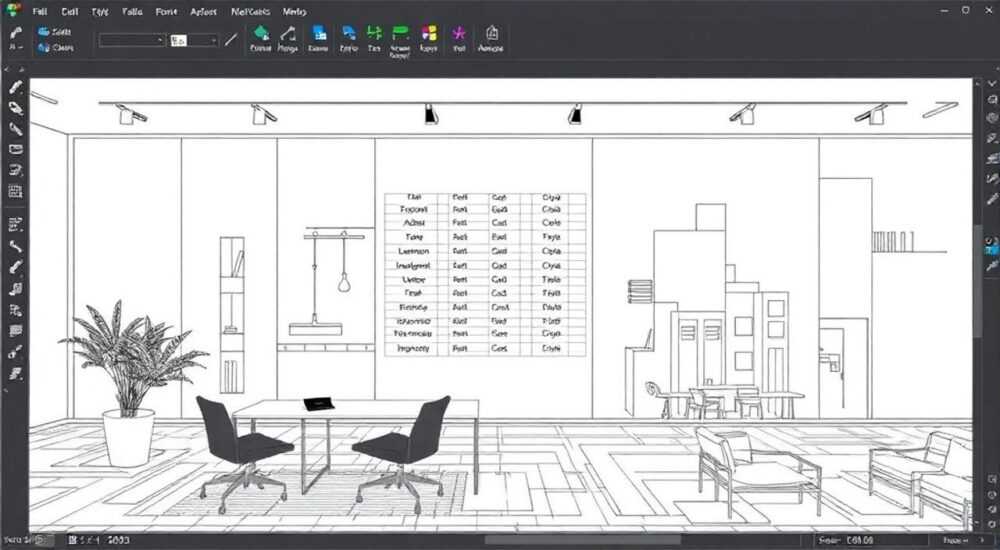Click the grid icon in left sidebar

coord(15,191)
